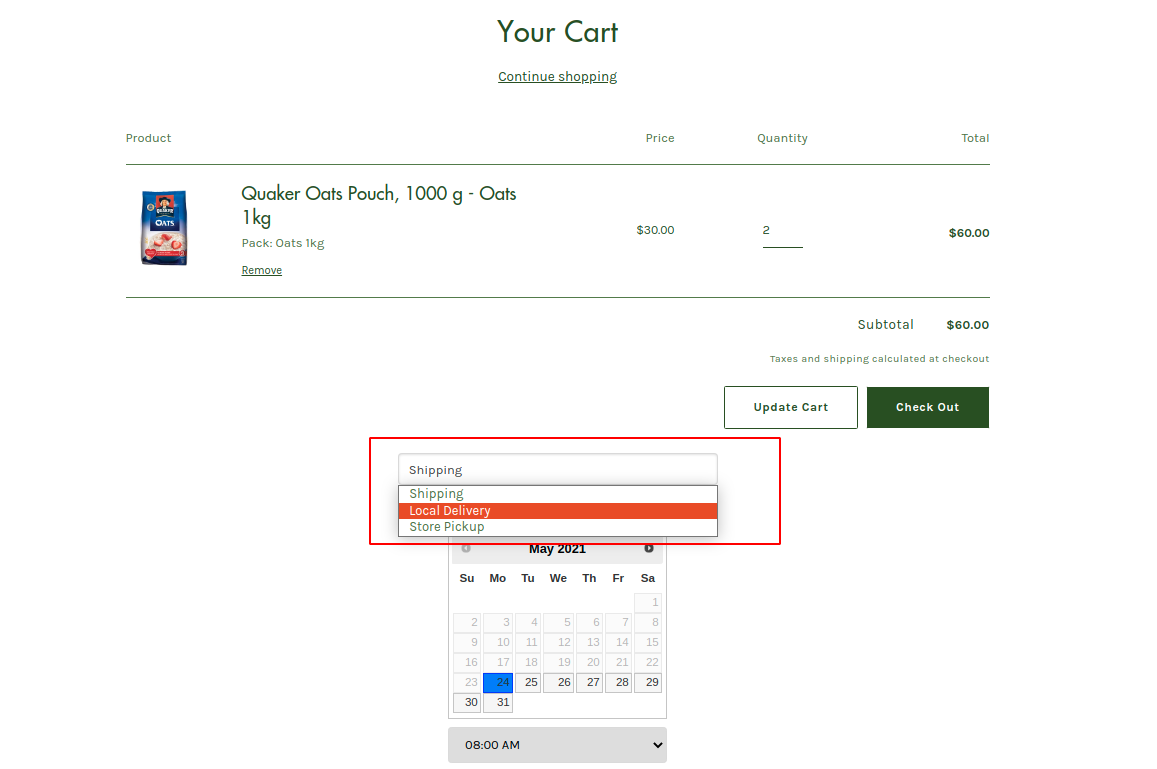Click the Update Cart button
1157x769 pixels.
[x=790, y=407]
